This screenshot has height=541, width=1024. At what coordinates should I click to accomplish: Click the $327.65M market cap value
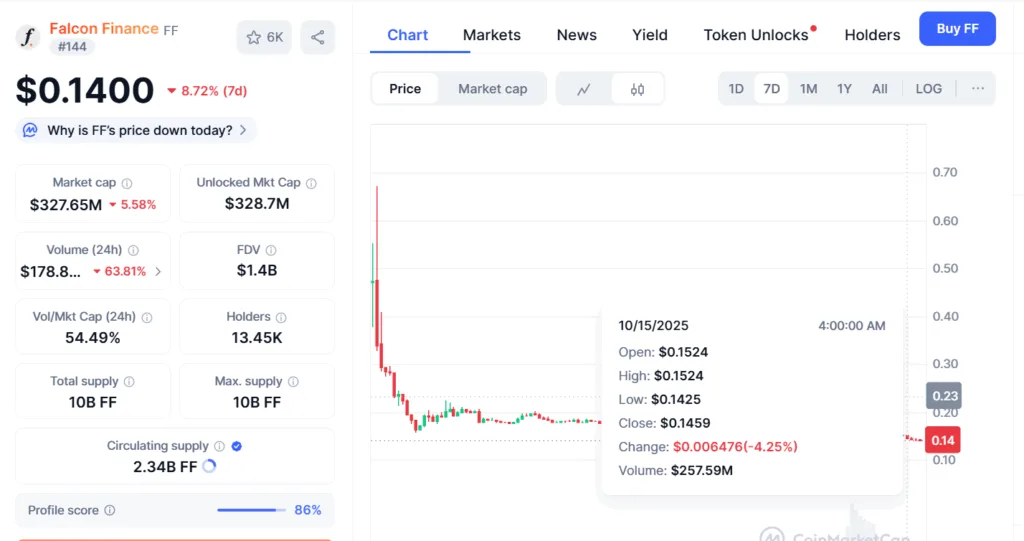tap(66, 205)
